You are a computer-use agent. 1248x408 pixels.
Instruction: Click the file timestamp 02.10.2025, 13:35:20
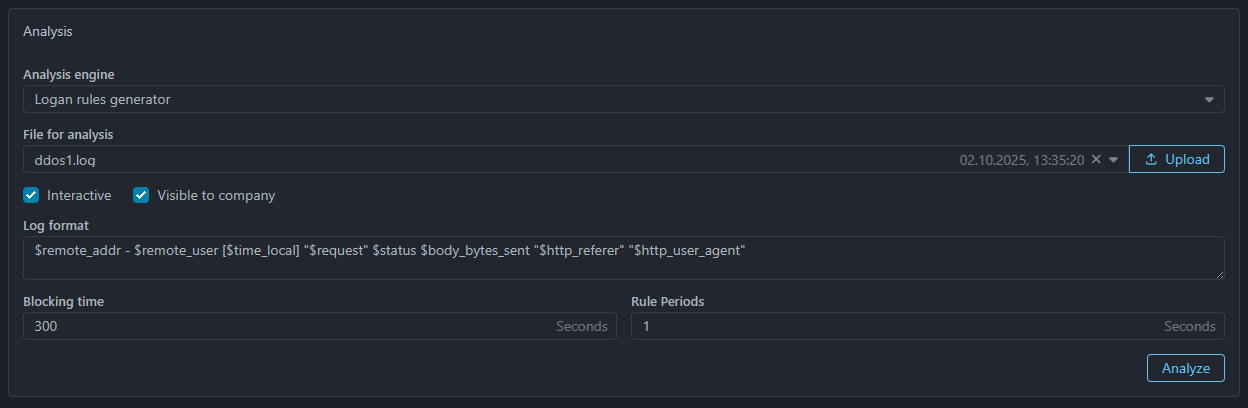(1022, 159)
